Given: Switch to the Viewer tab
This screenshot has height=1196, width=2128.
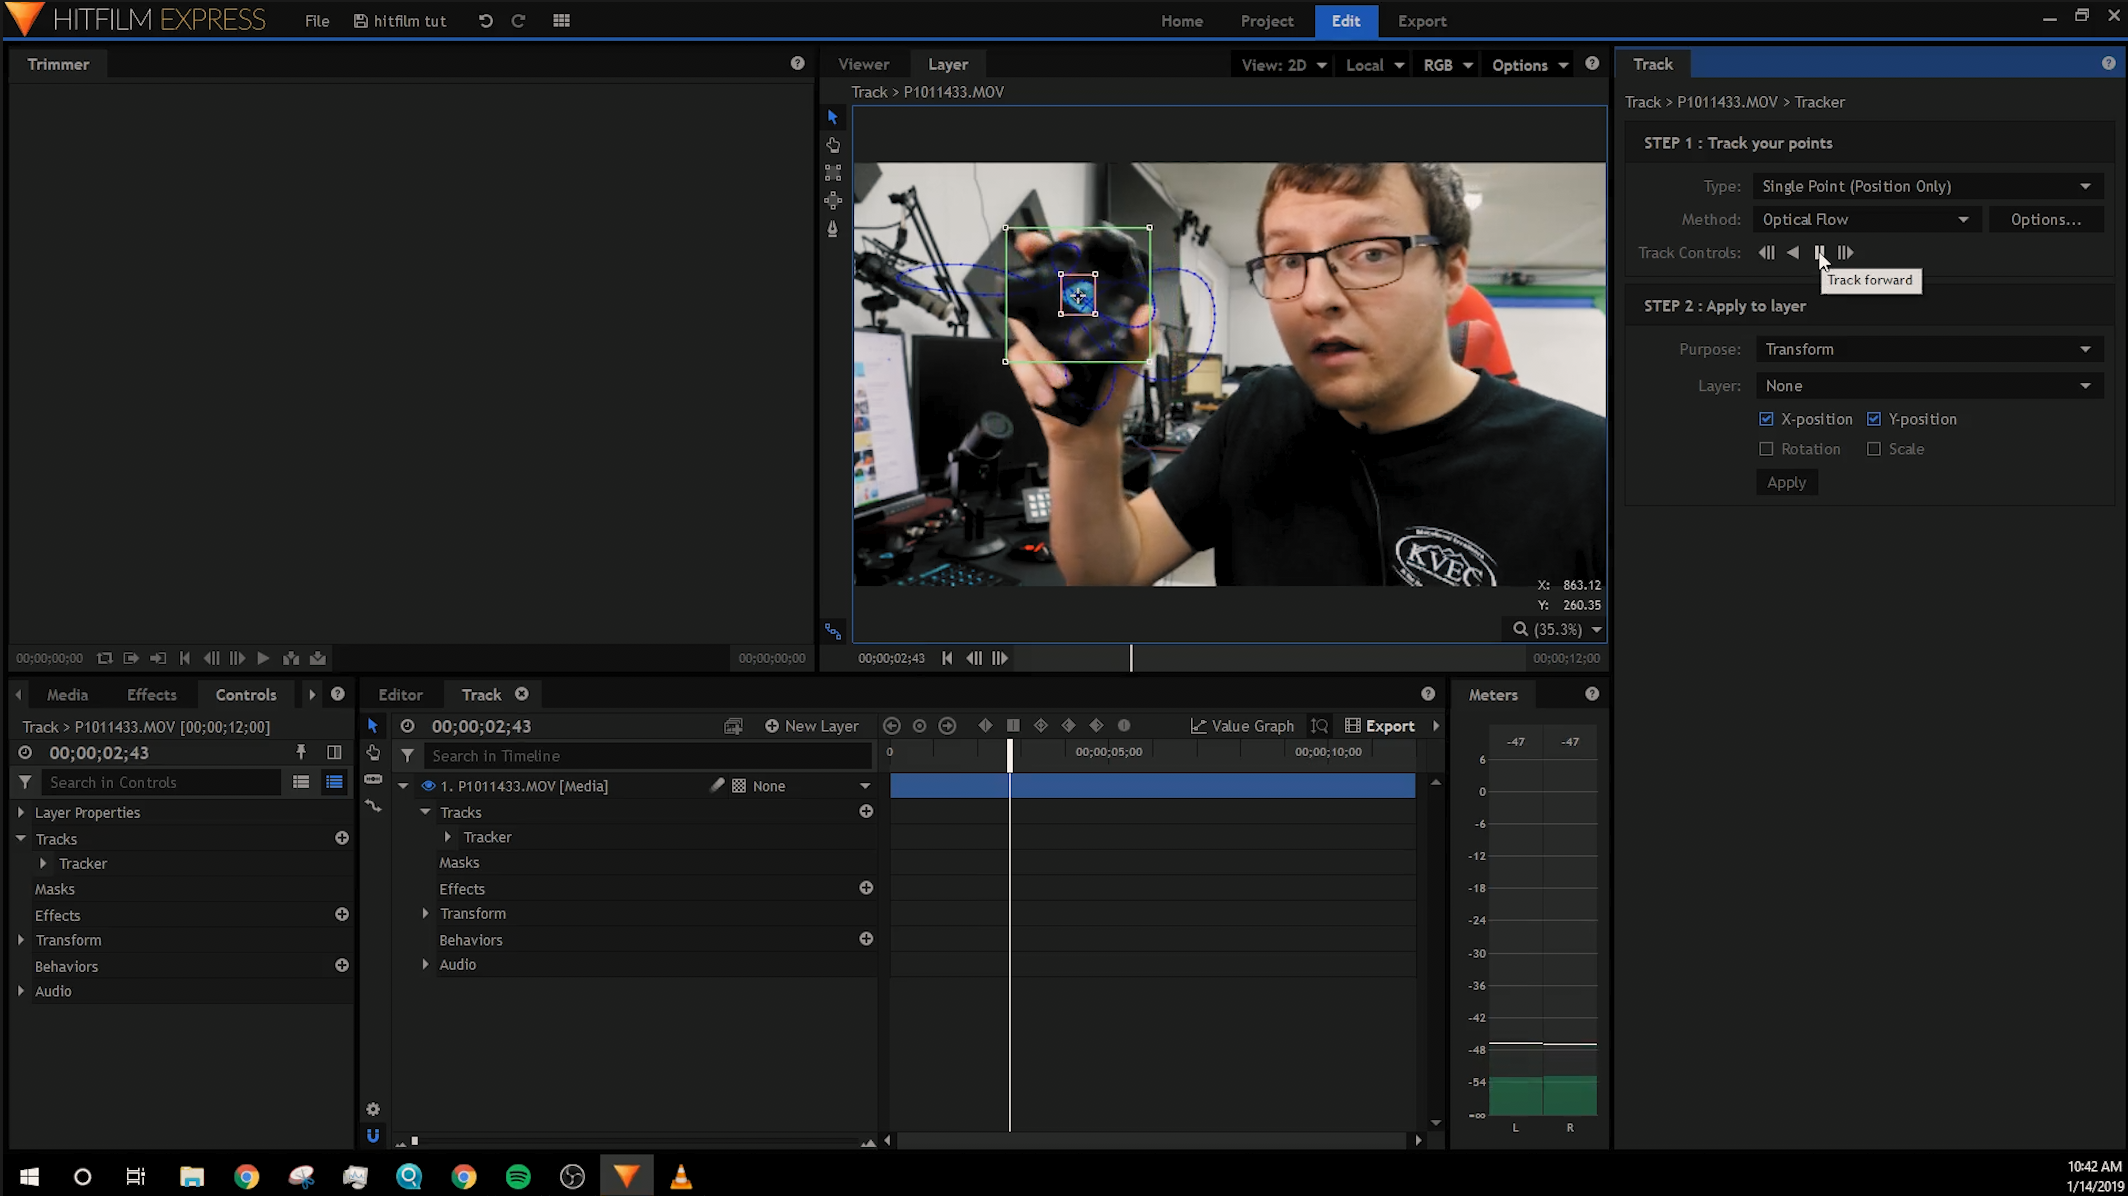Looking at the screenshot, I should 863,64.
